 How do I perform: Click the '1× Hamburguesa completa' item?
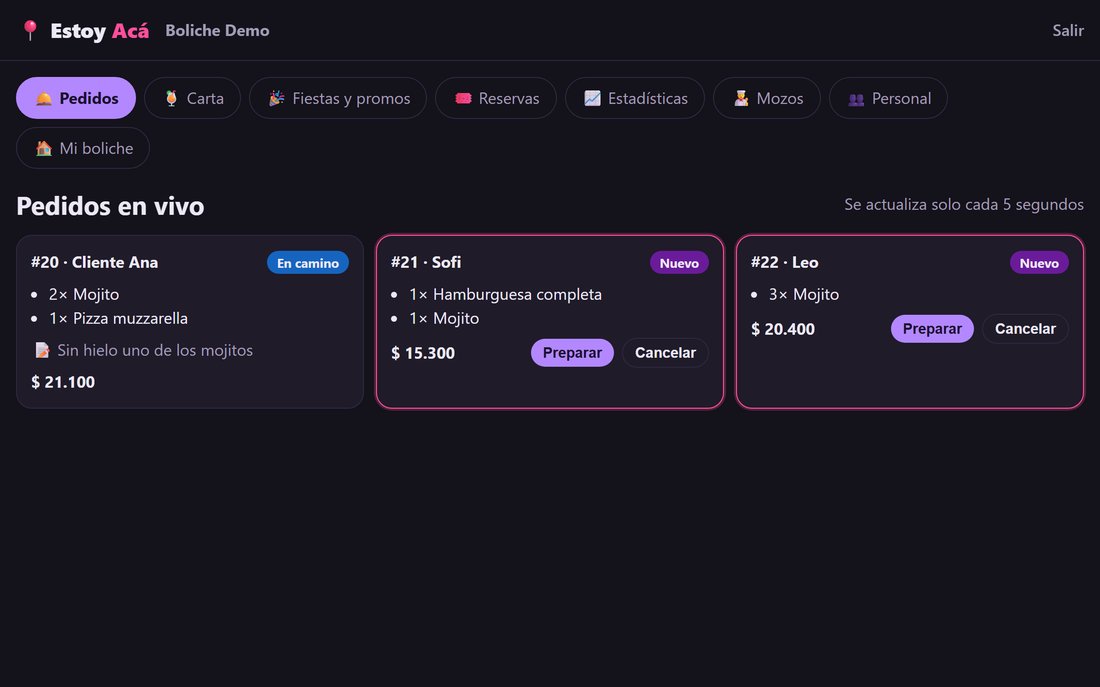click(505, 294)
